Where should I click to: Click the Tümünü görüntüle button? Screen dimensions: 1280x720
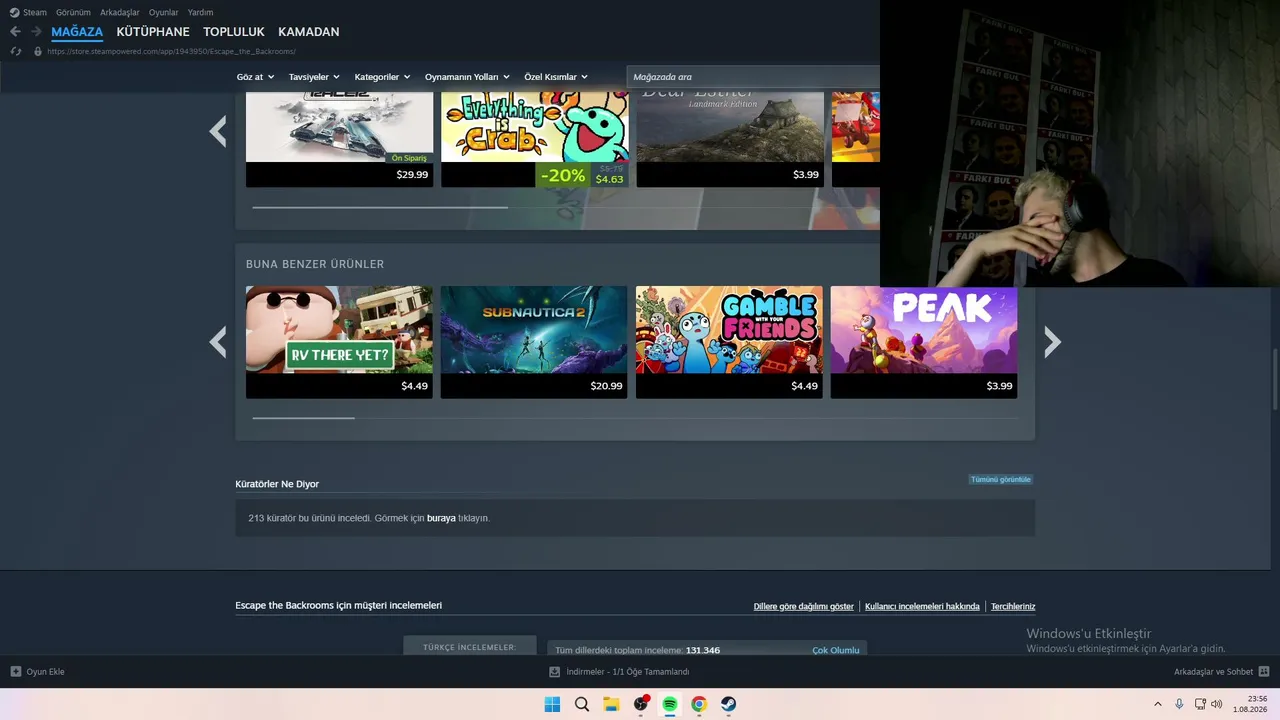(1000, 480)
